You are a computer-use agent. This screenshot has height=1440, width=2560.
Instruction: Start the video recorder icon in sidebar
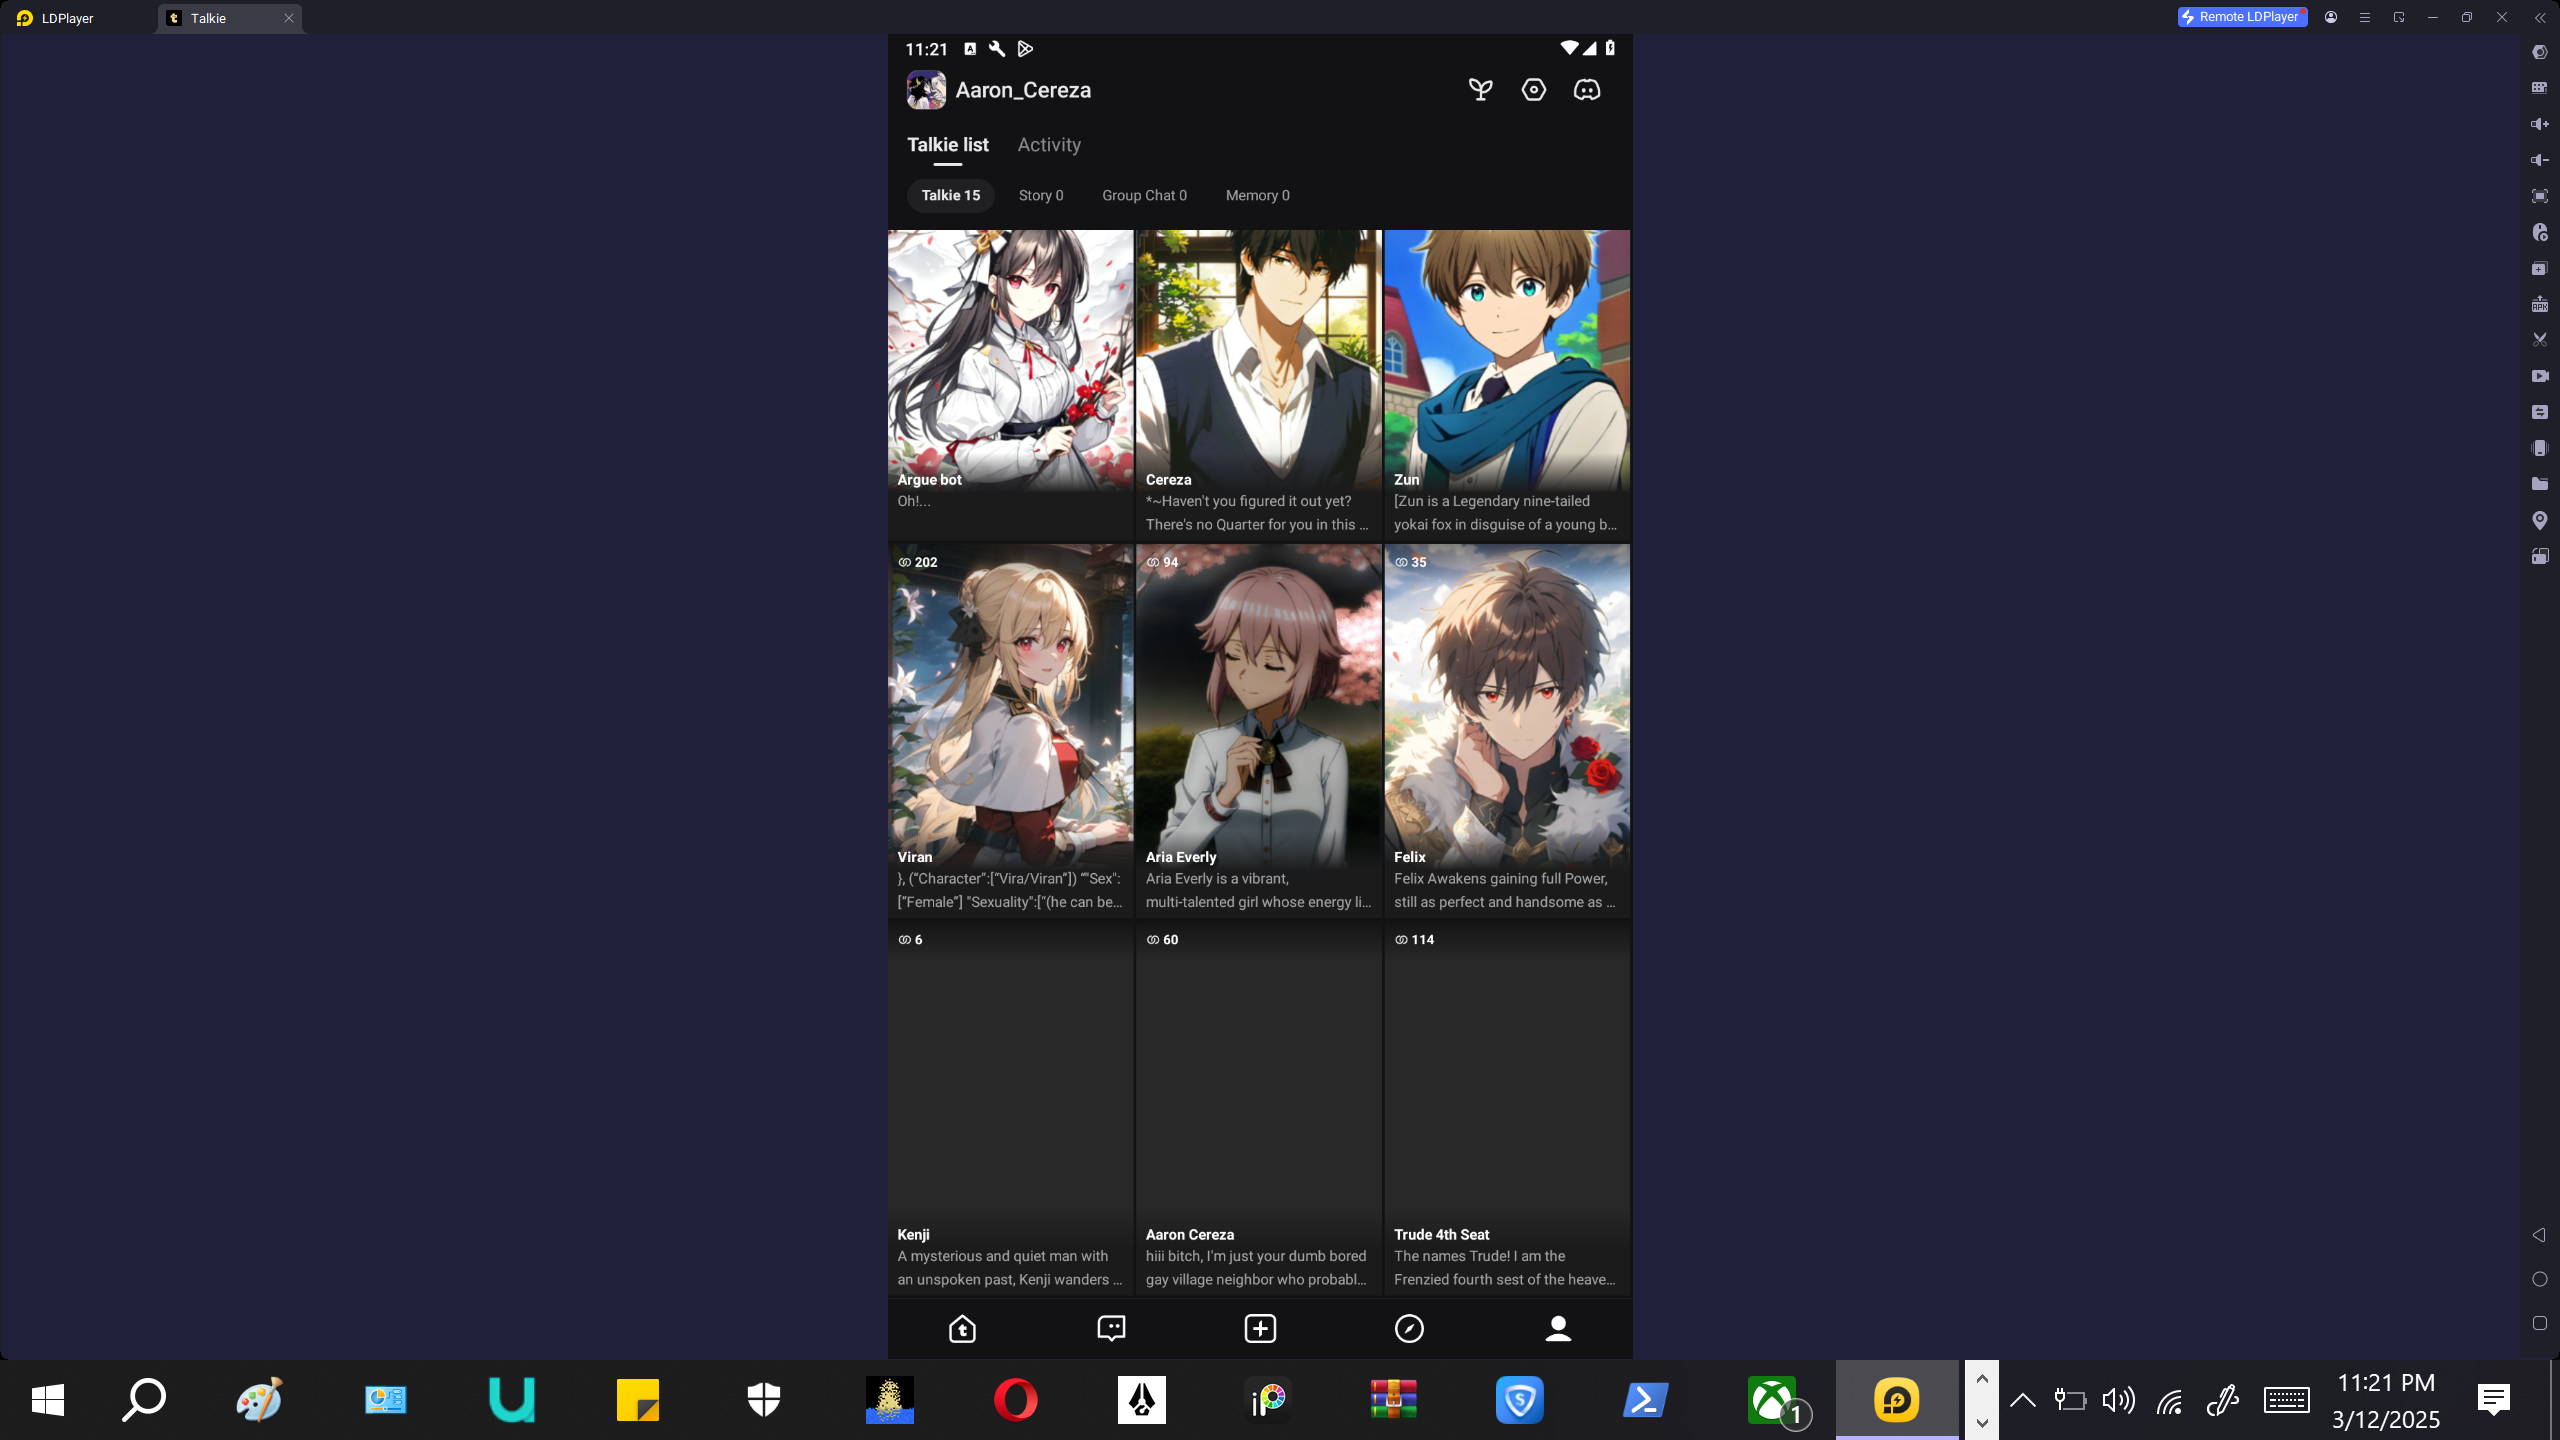[2539, 376]
